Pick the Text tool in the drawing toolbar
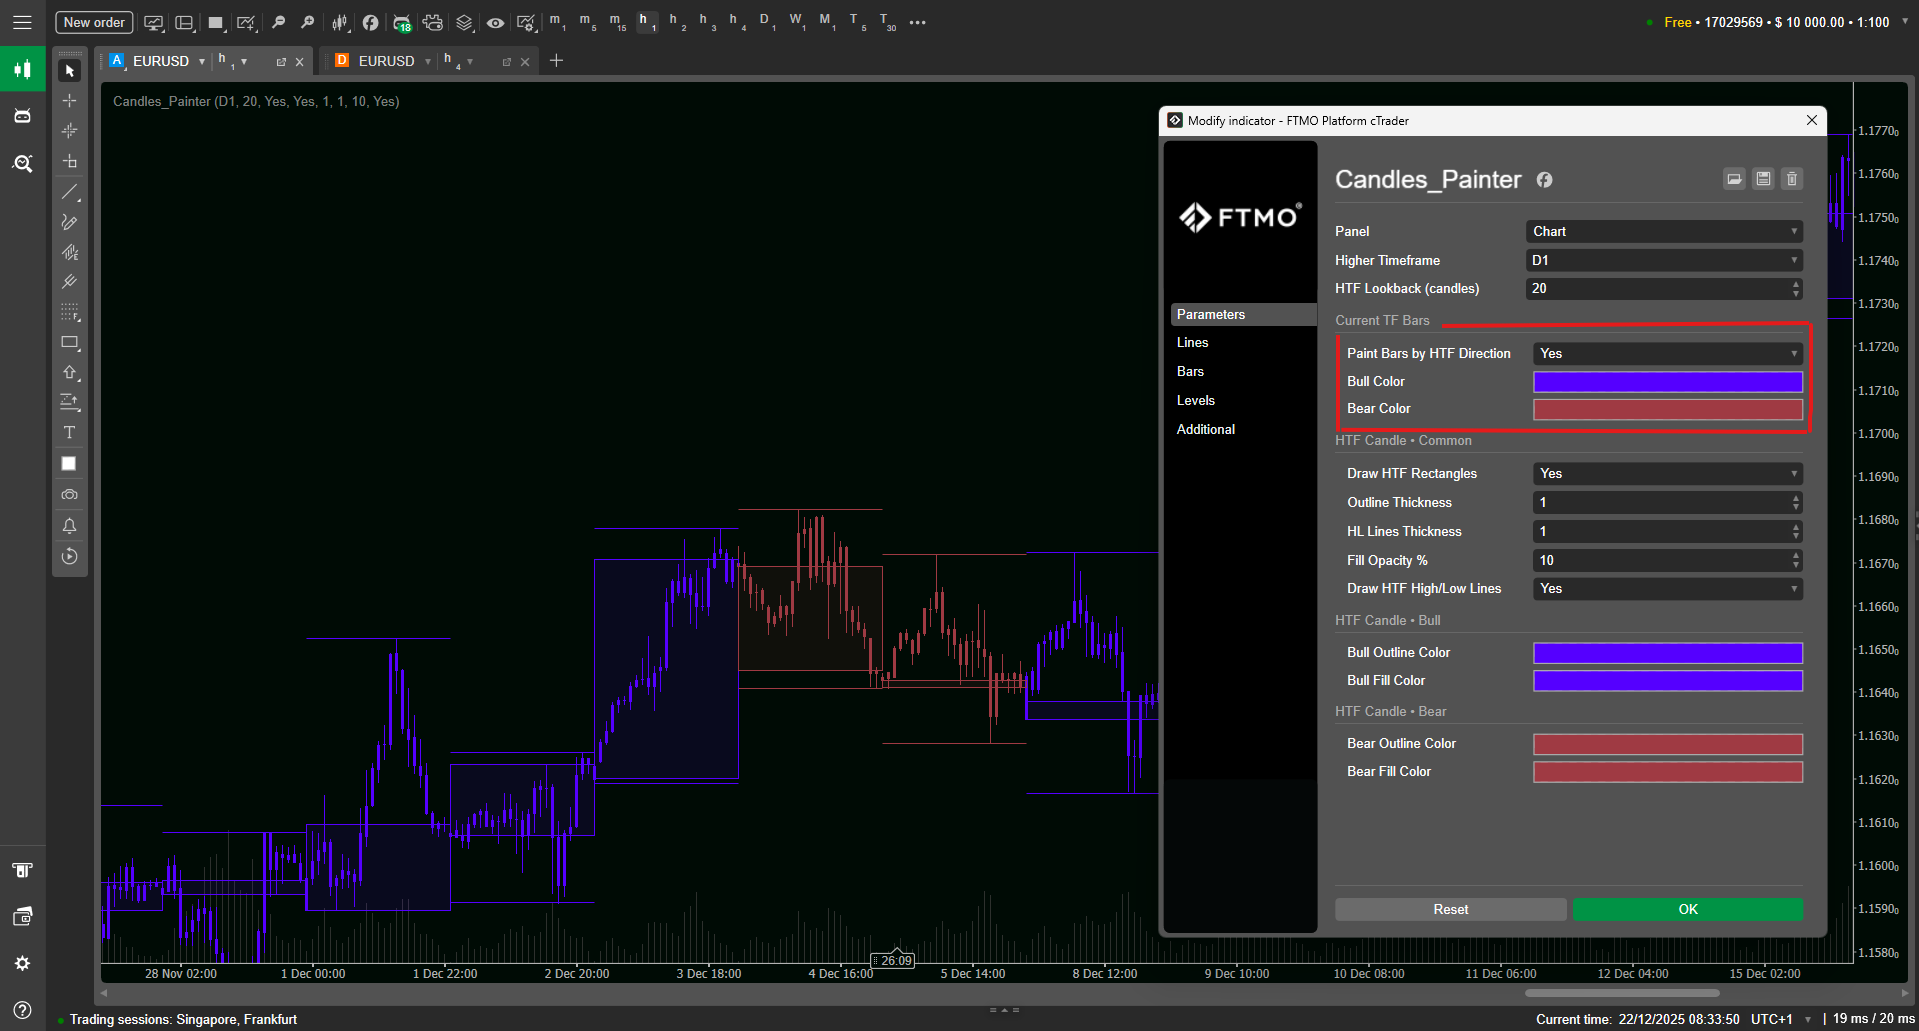The width and height of the screenshot is (1919, 1031). coord(69,433)
